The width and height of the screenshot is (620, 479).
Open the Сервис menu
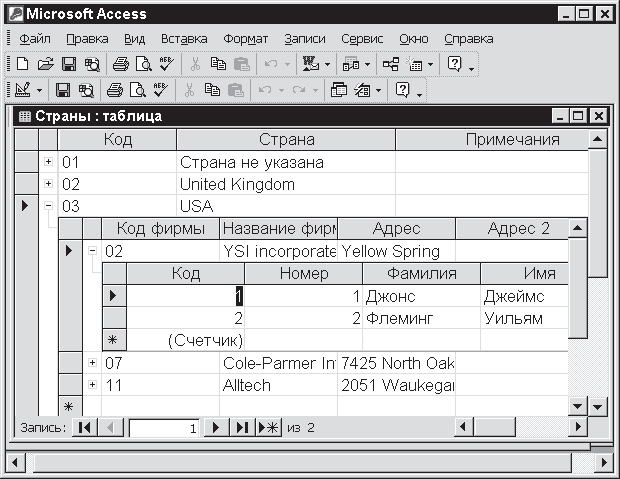point(362,39)
